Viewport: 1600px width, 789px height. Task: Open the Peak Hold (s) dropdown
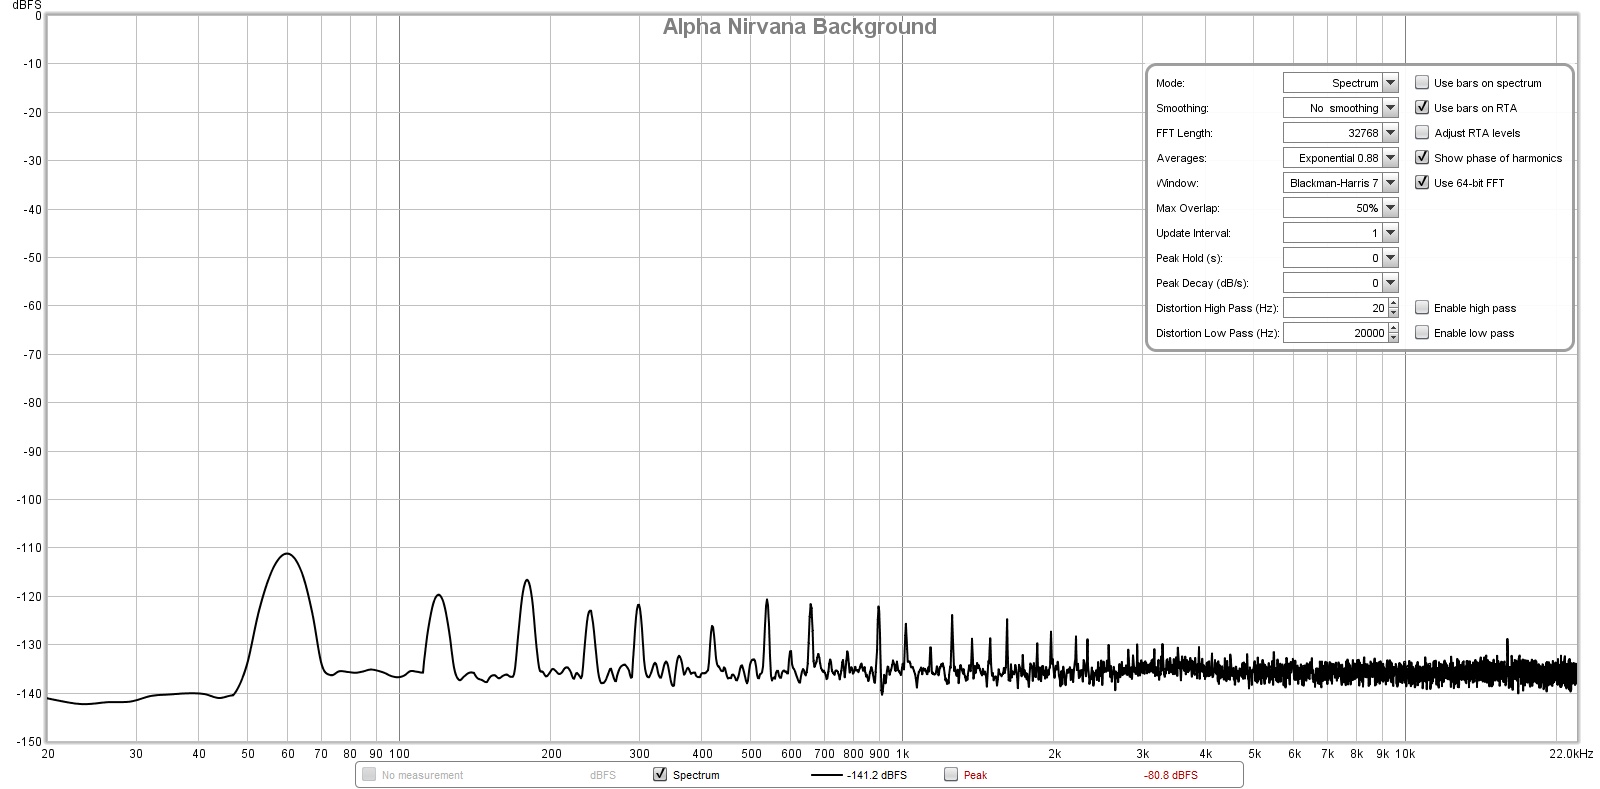coord(1340,258)
